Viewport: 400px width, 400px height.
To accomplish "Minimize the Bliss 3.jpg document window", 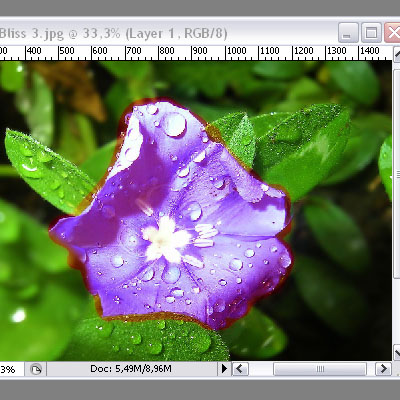I will coord(348,33).
